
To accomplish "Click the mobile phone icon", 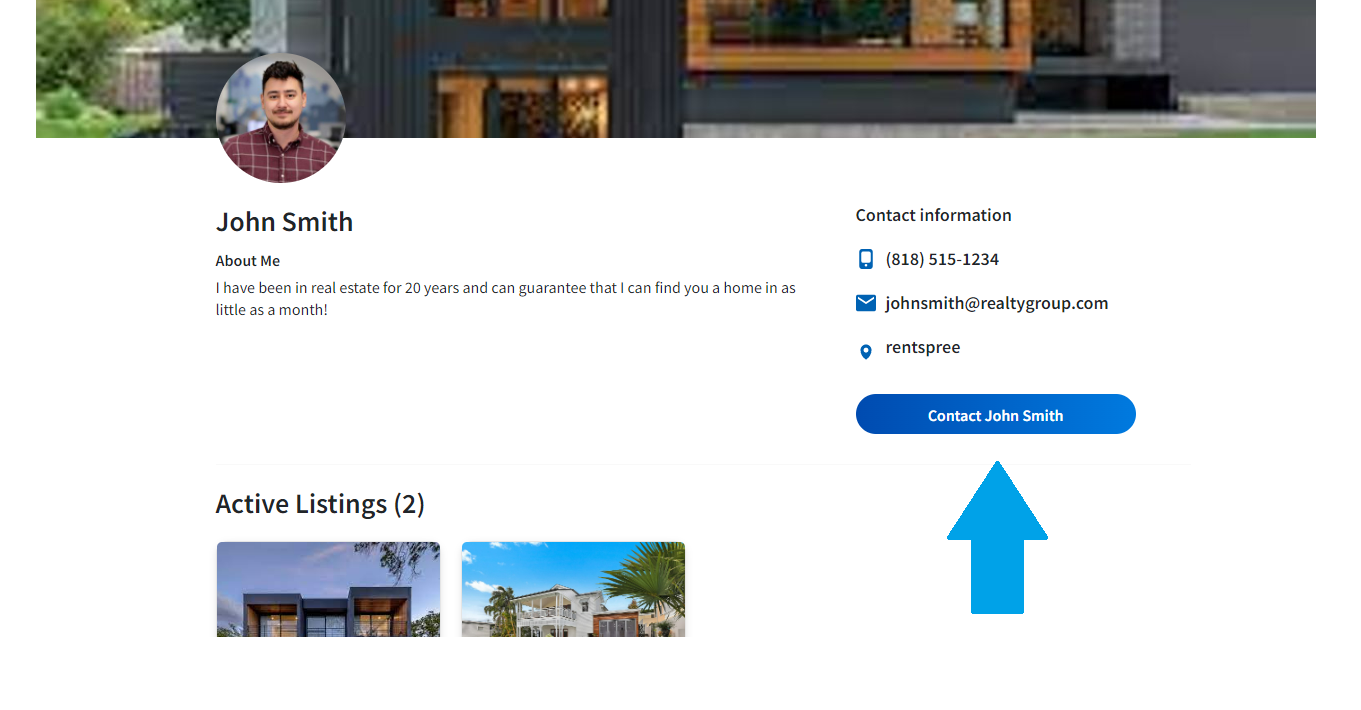I will 866,259.
